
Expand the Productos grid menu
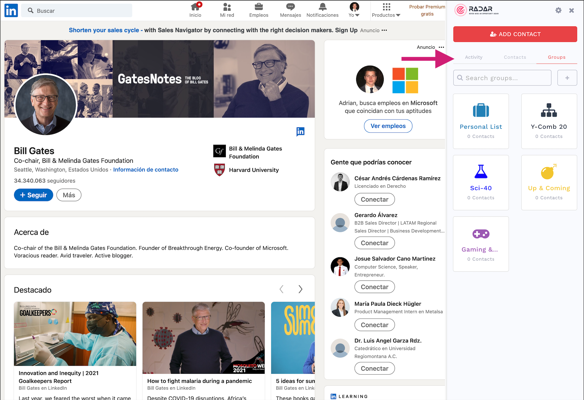tap(386, 10)
